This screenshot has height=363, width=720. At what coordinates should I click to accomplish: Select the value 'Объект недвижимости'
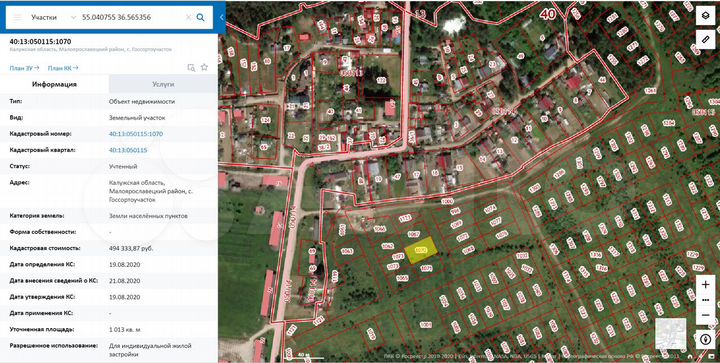tap(142, 101)
